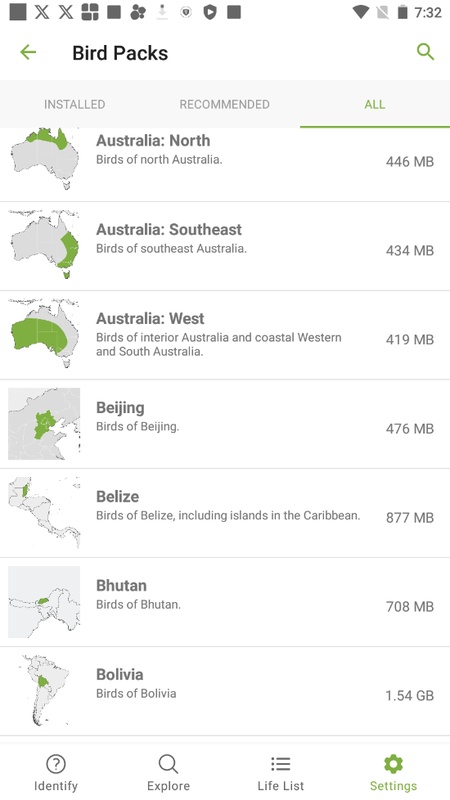Open search with the magnifier icon
This screenshot has height=800, width=450.
[x=425, y=52]
